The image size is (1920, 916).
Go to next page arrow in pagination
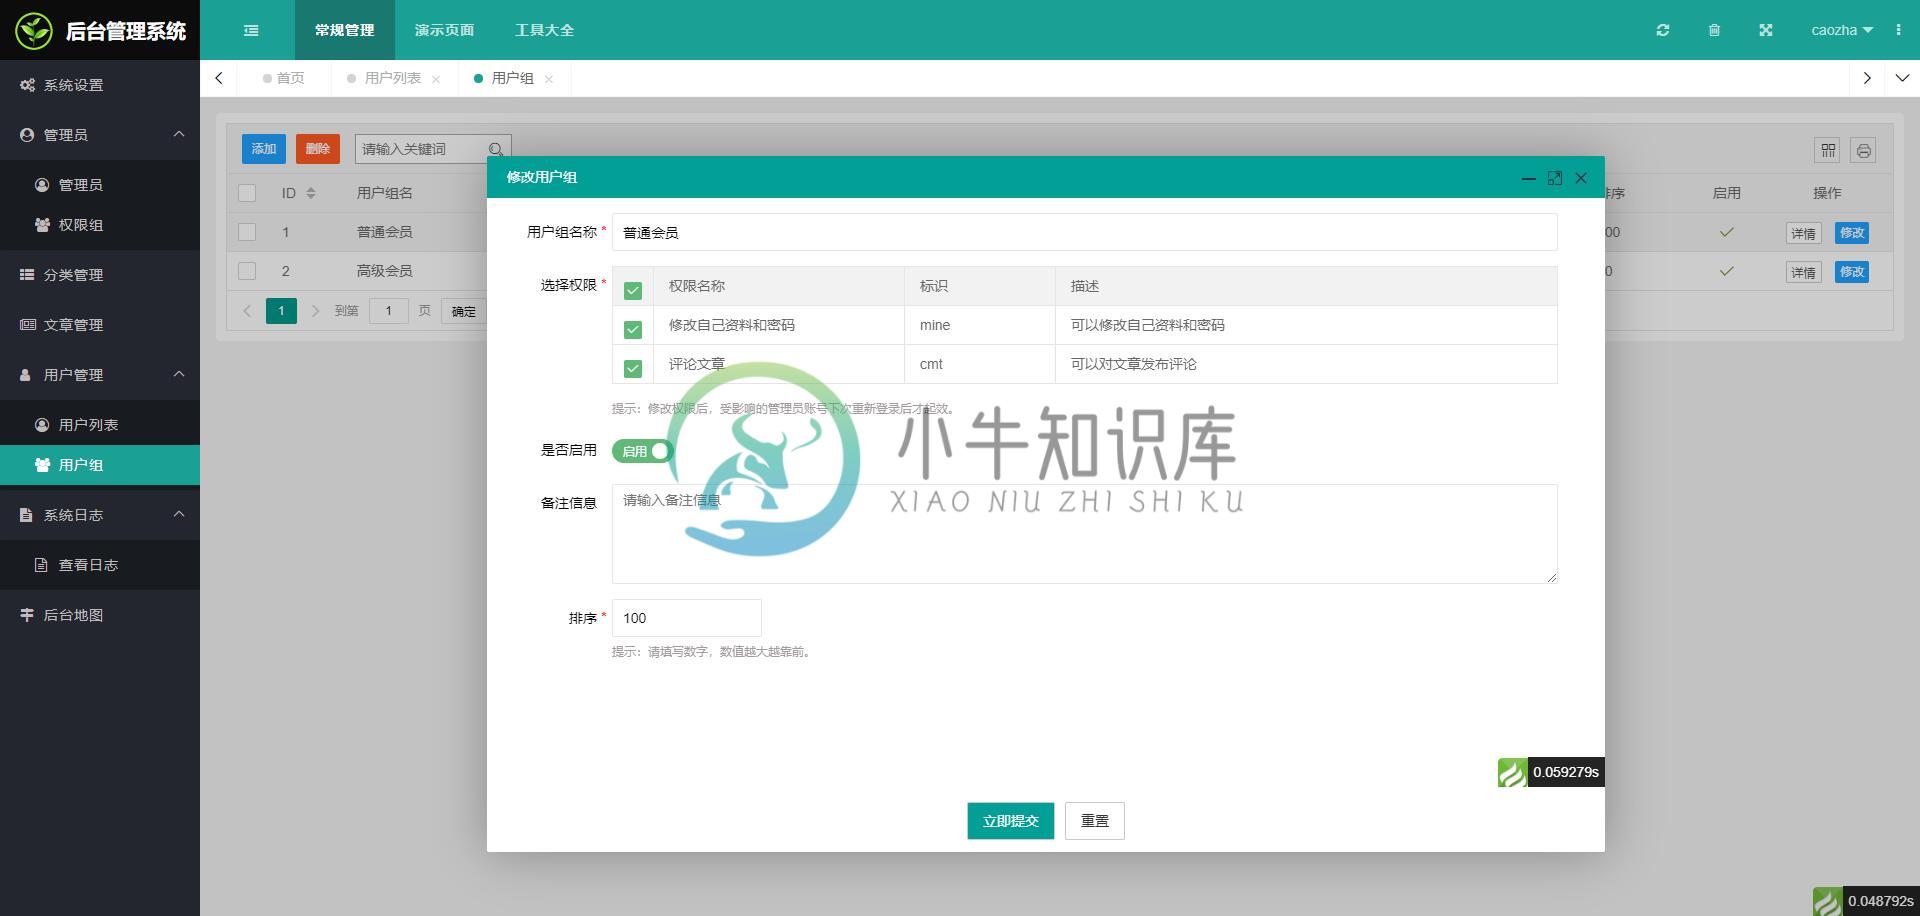click(315, 311)
